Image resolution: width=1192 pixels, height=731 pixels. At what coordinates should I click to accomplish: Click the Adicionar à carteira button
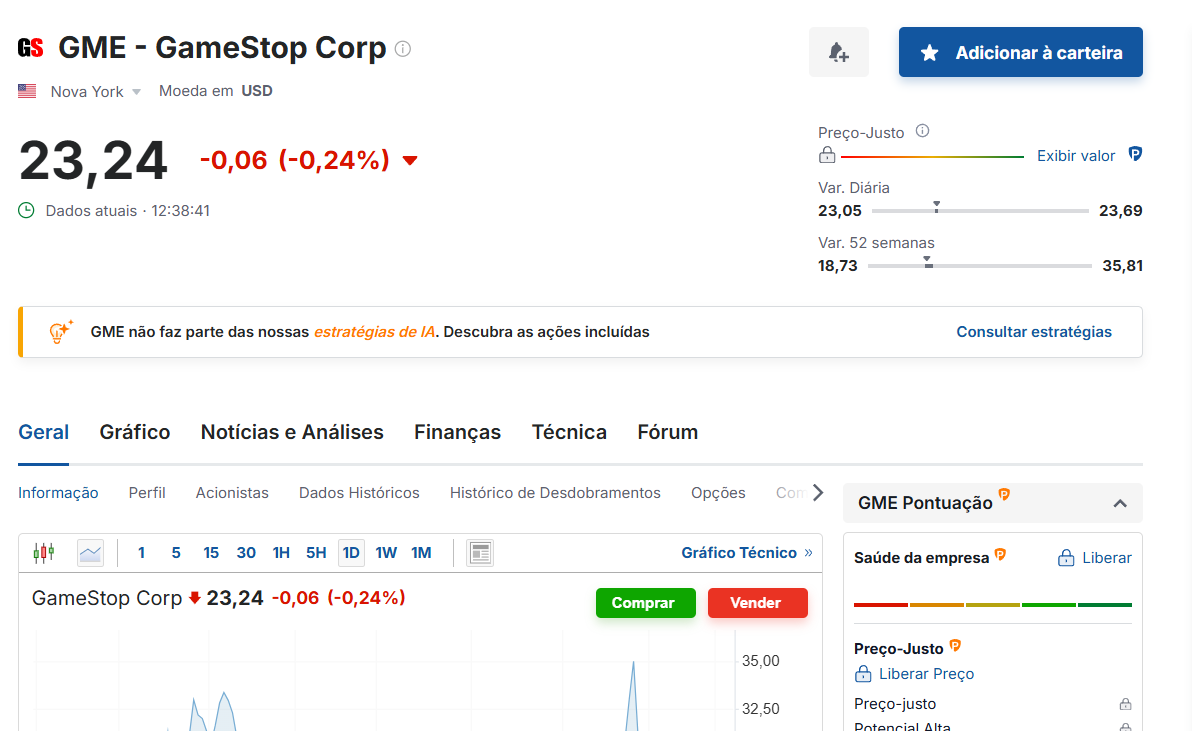pos(1020,52)
